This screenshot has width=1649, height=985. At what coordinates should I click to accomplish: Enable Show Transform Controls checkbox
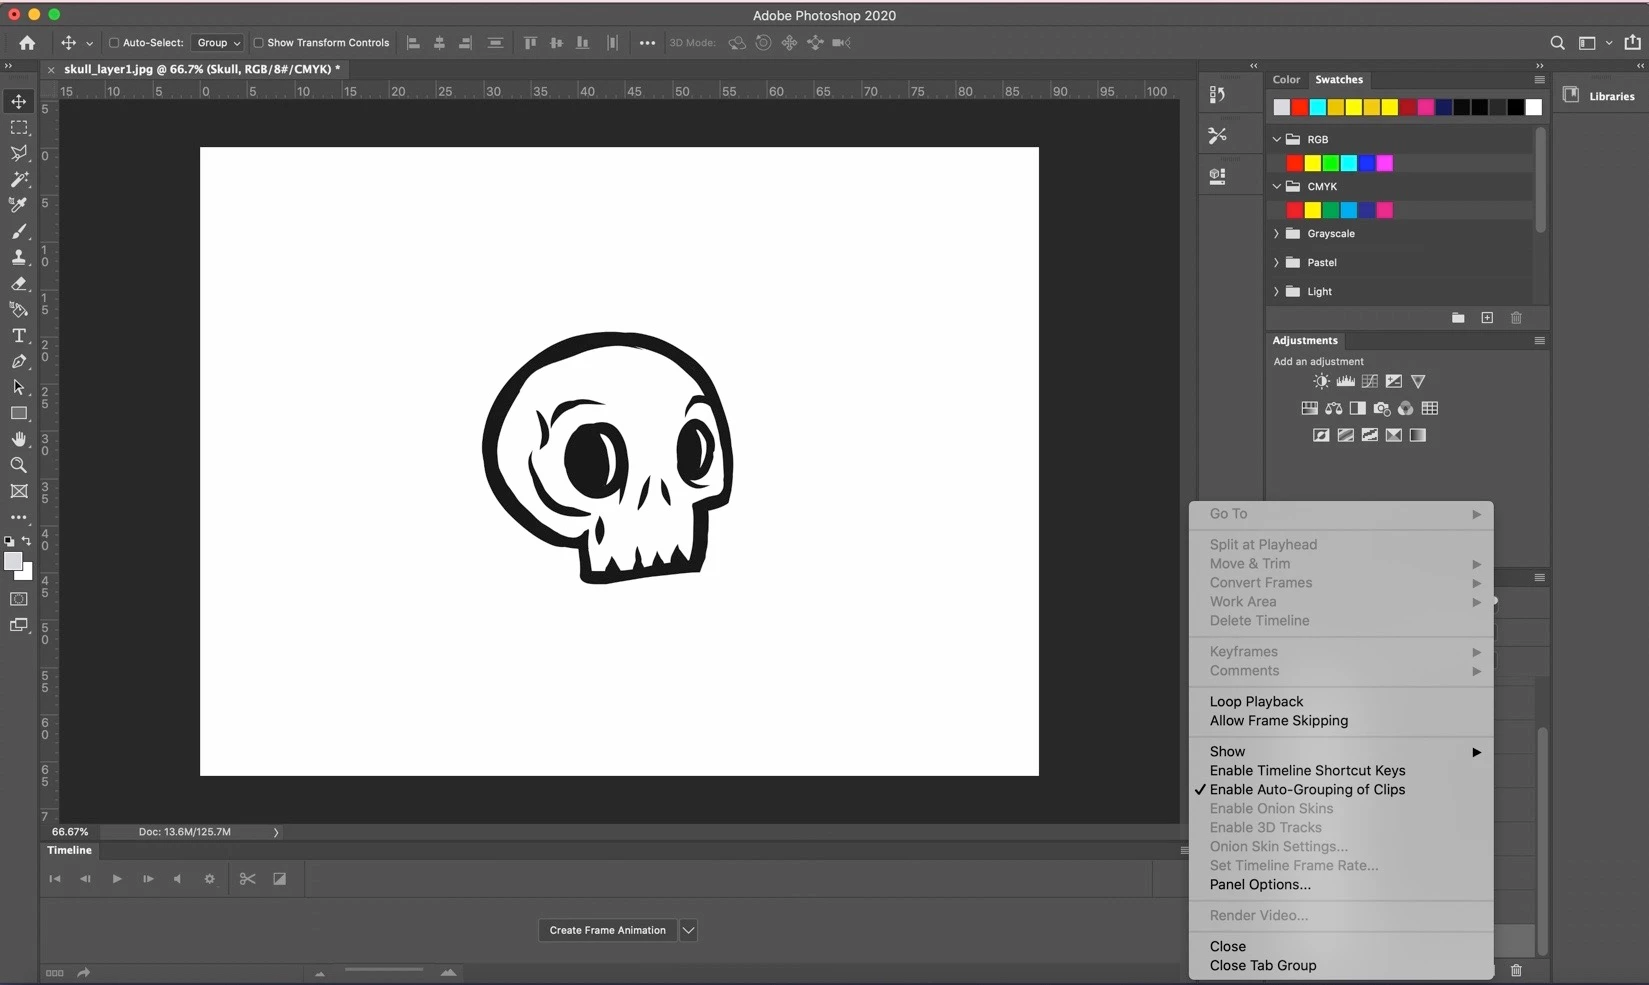tap(258, 43)
